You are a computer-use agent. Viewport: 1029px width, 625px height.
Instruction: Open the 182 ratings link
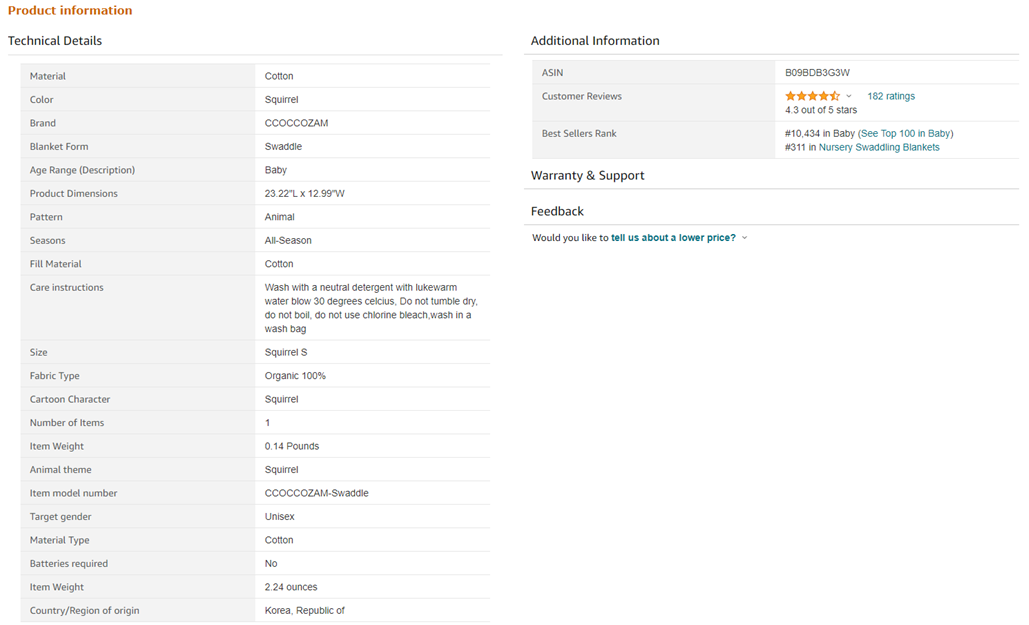click(x=890, y=96)
